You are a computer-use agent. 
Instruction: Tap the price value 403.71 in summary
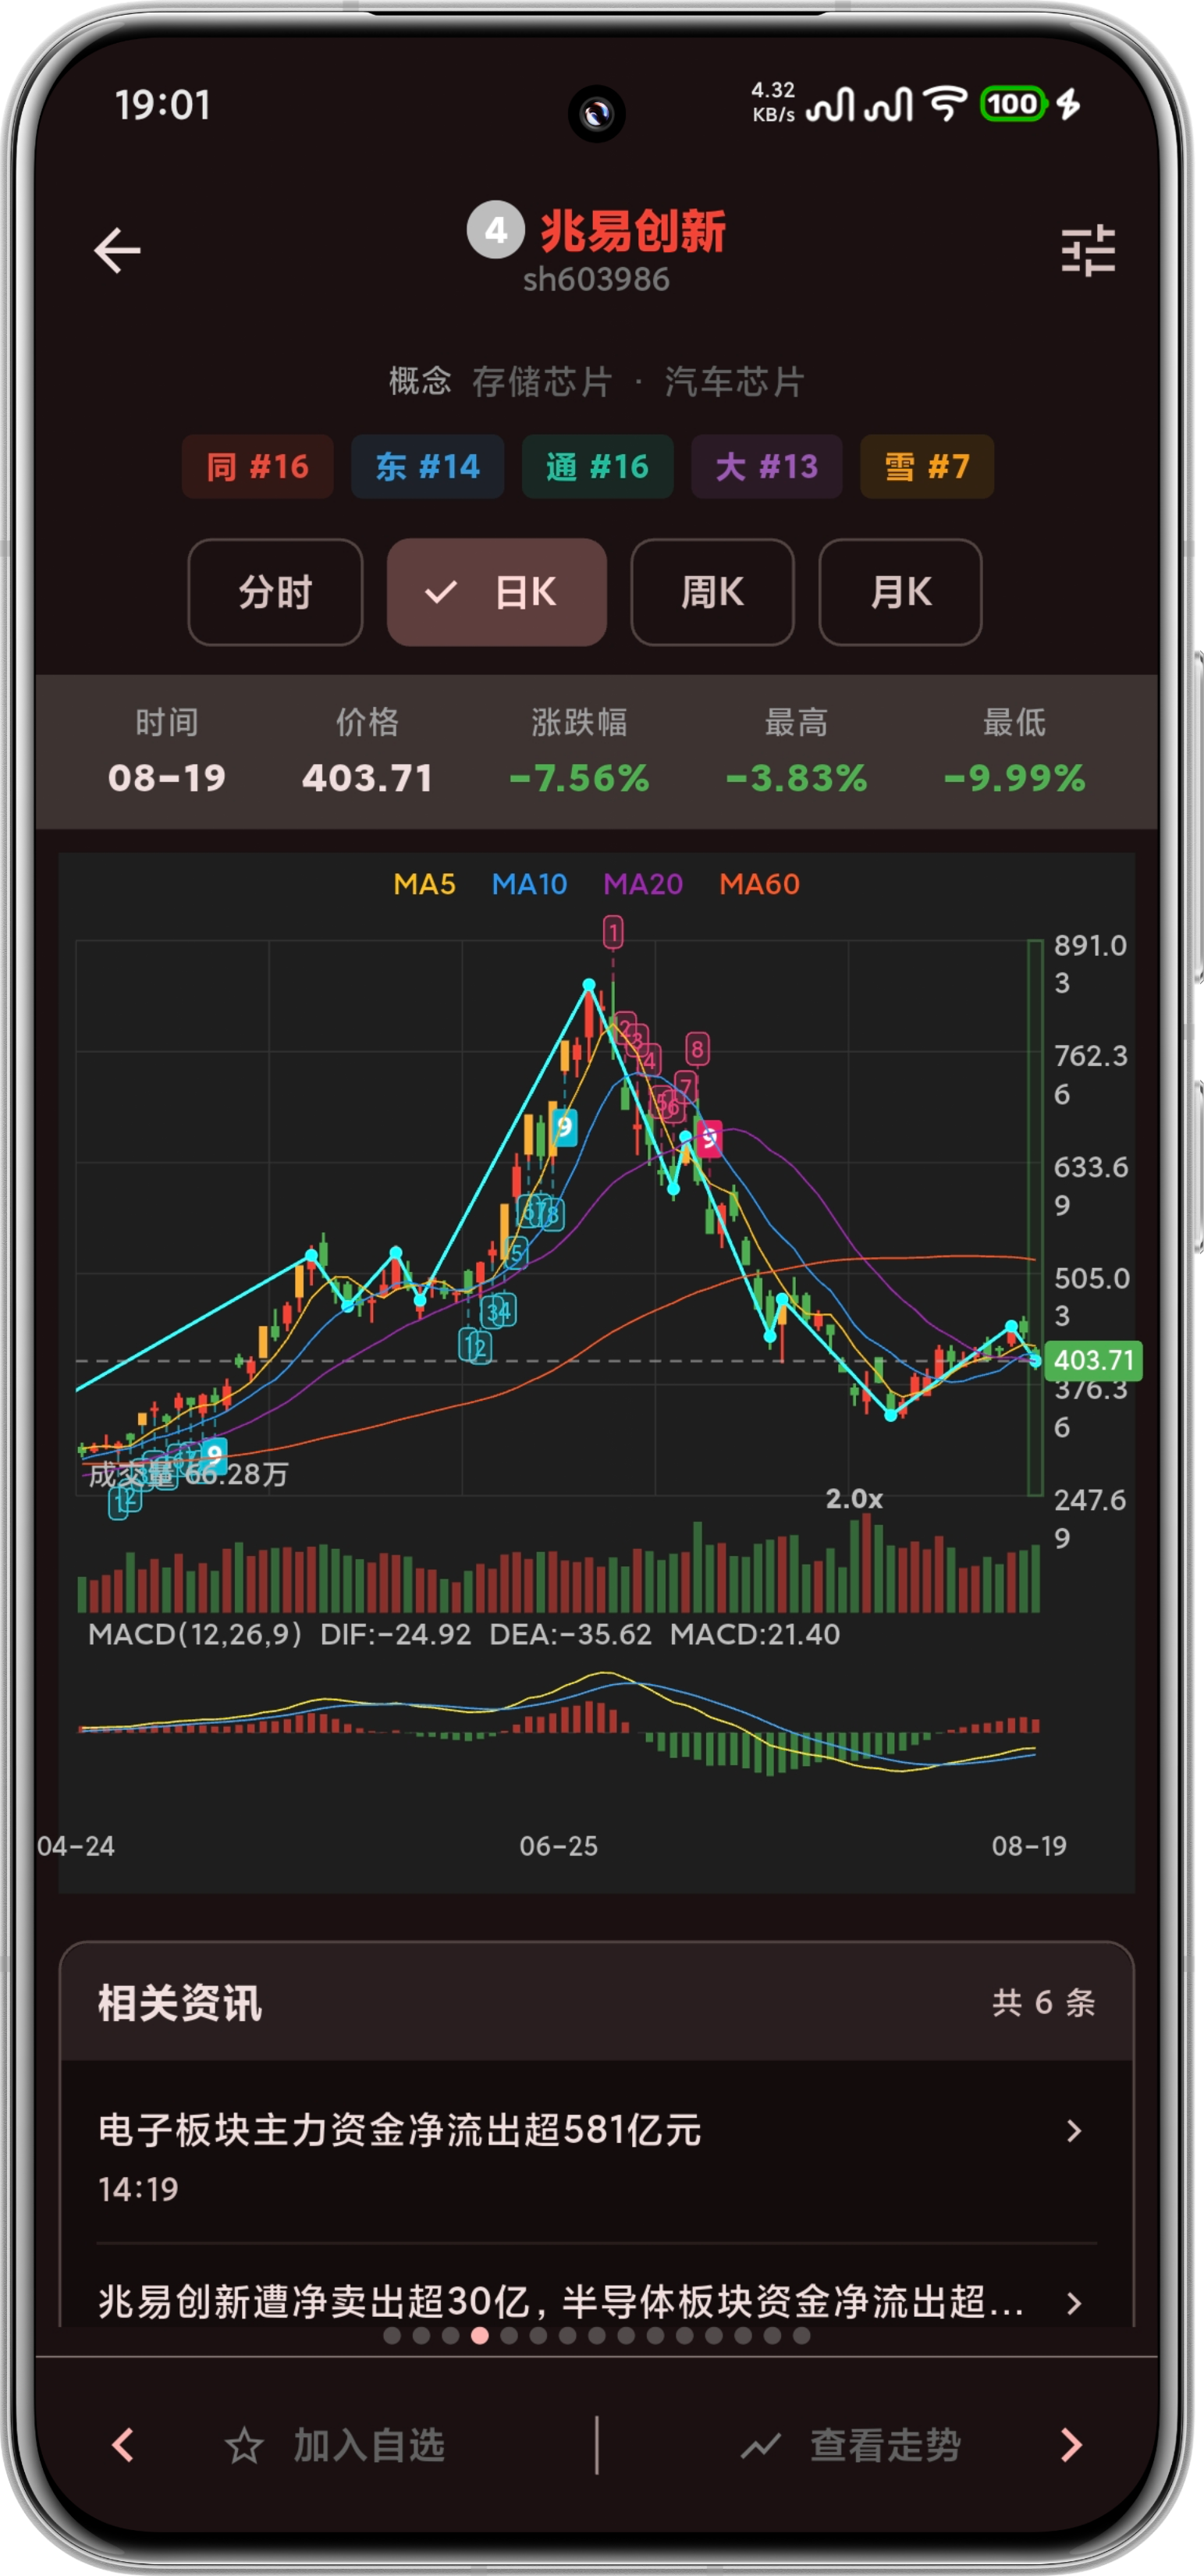click(367, 778)
